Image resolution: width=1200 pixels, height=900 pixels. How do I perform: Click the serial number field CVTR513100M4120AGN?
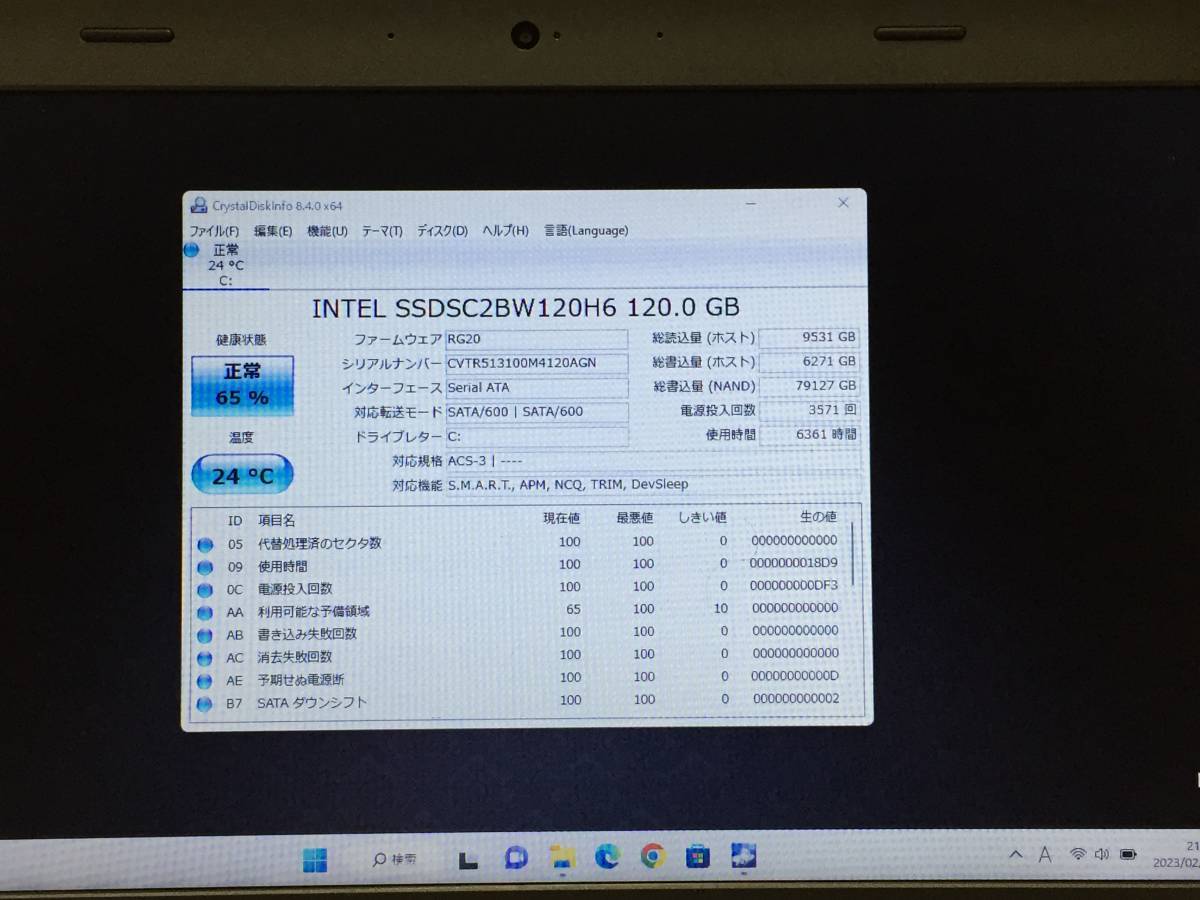pyautogui.click(x=537, y=364)
